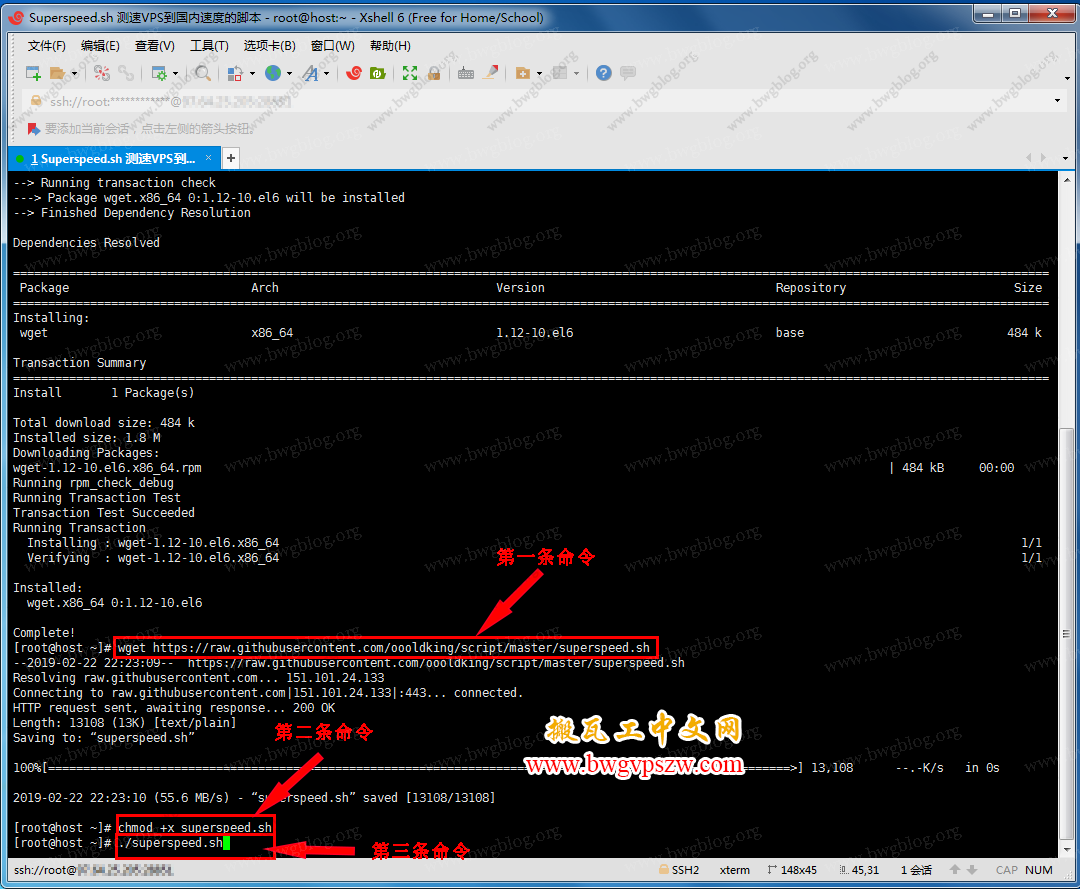
Task: Expand the Font dropdown arrow
Action: click(326, 74)
